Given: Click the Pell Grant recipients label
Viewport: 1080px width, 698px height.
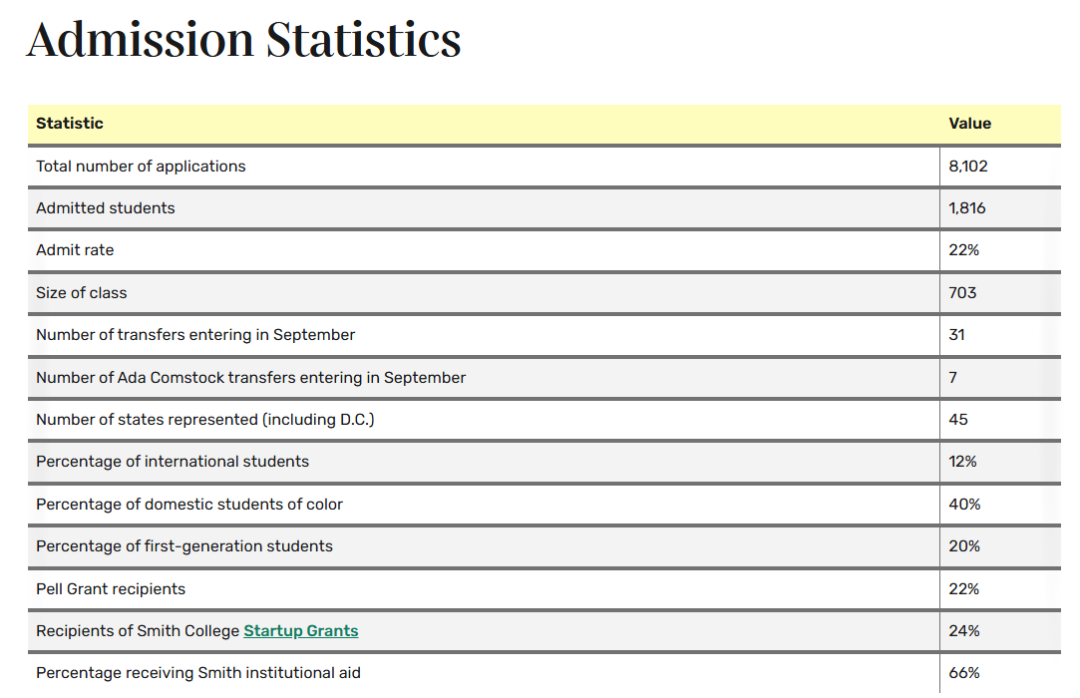Looking at the screenshot, I should (x=111, y=589).
